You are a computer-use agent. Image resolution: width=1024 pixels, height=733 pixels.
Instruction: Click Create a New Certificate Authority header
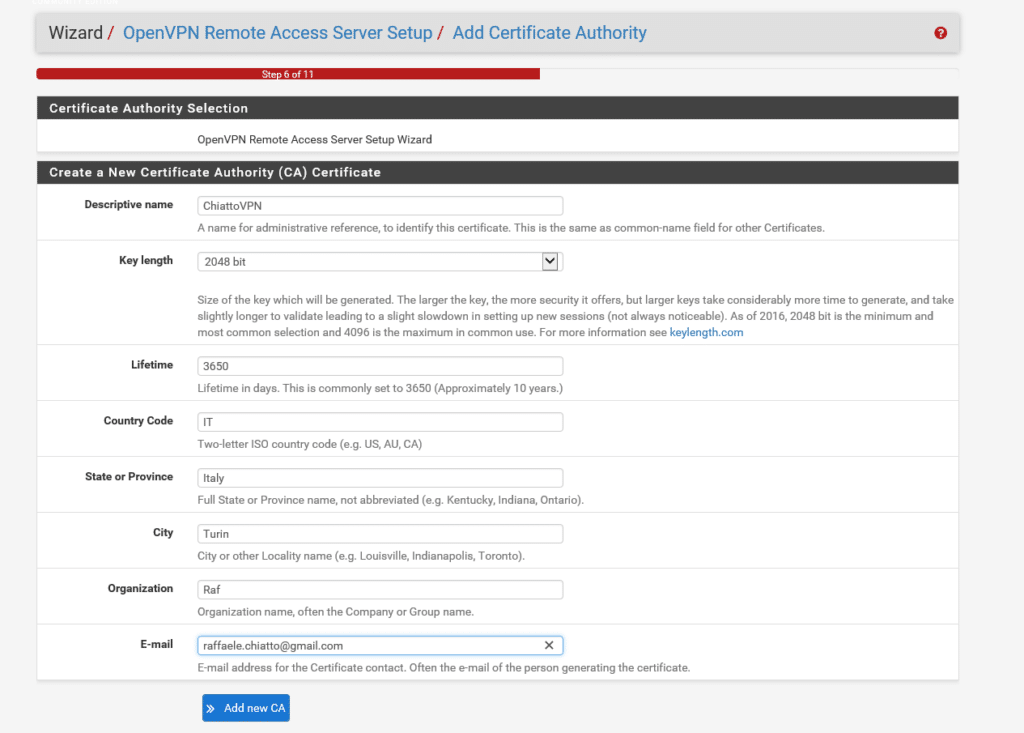click(x=498, y=172)
